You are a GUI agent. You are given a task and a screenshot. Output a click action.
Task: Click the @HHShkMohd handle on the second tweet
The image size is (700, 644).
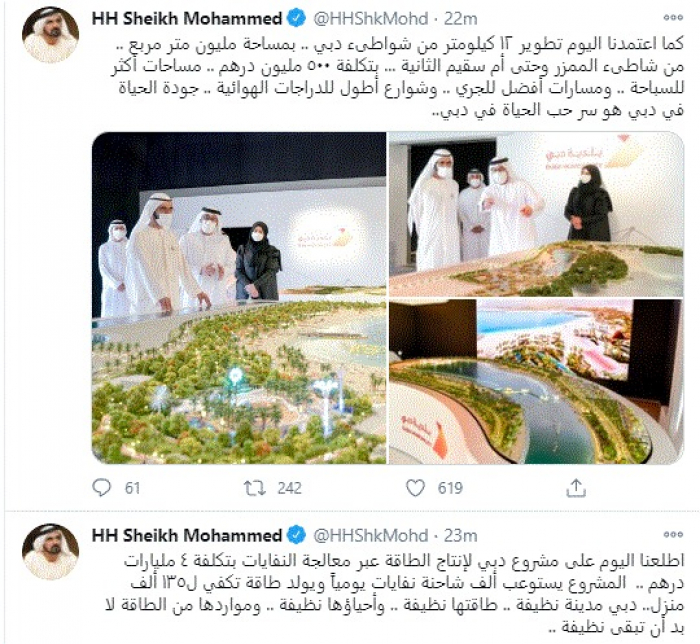click(x=371, y=535)
